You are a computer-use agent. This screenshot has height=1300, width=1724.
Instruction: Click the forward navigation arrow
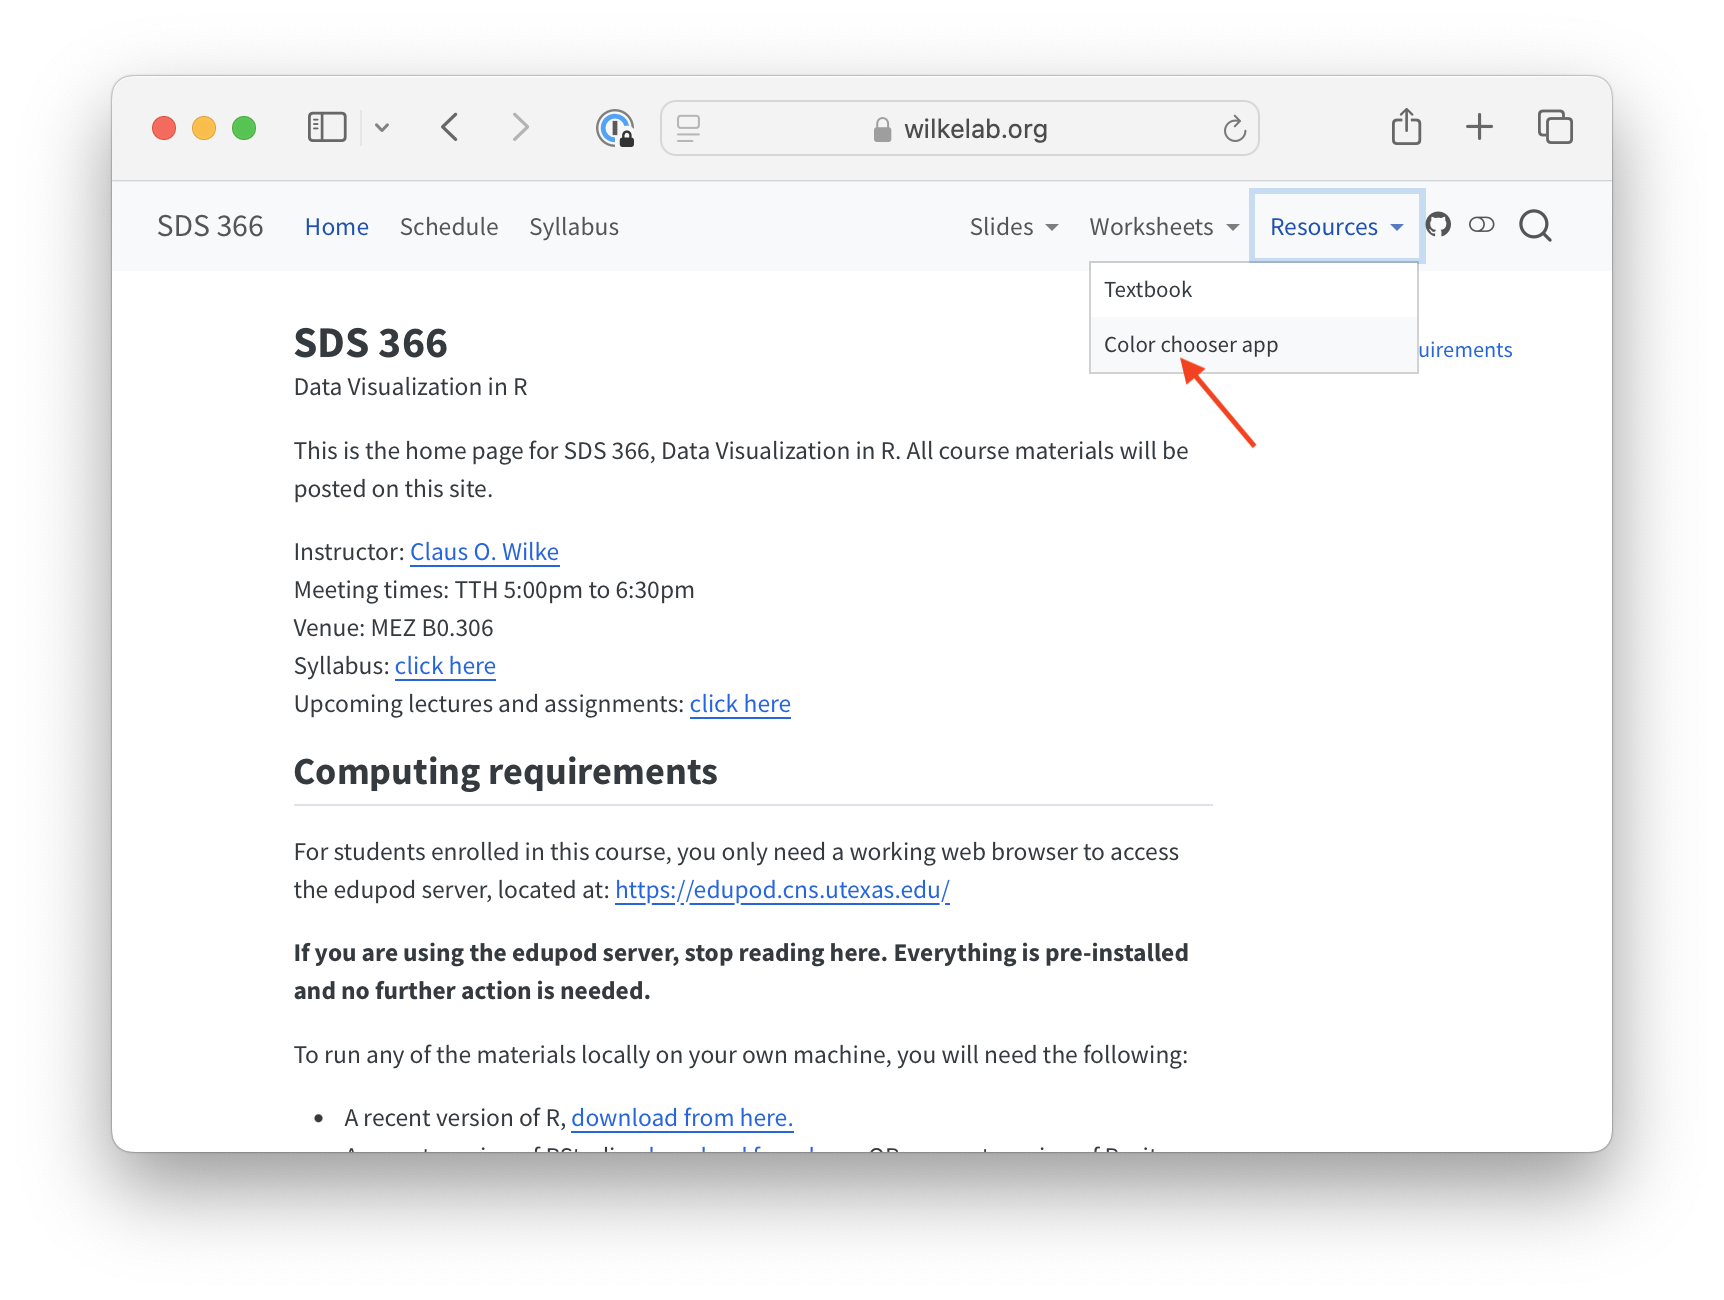(x=520, y=127)
